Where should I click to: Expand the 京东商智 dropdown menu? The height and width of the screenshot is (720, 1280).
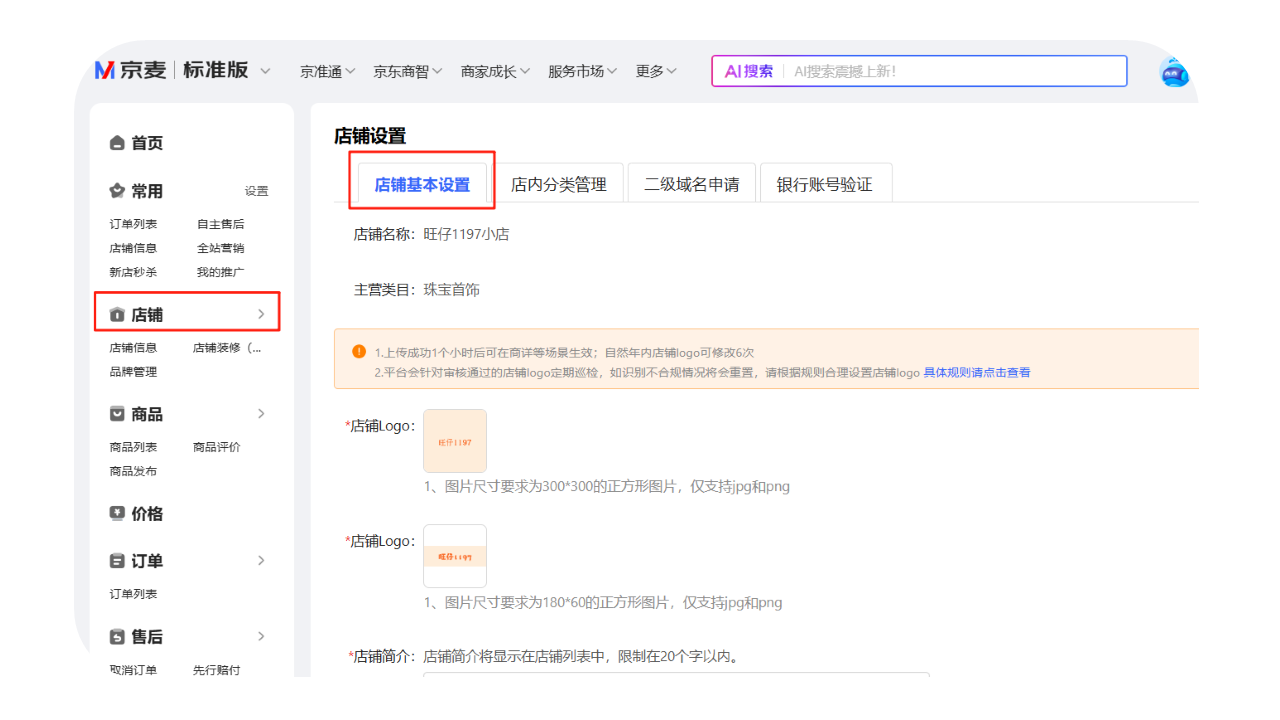coord(407,72)
